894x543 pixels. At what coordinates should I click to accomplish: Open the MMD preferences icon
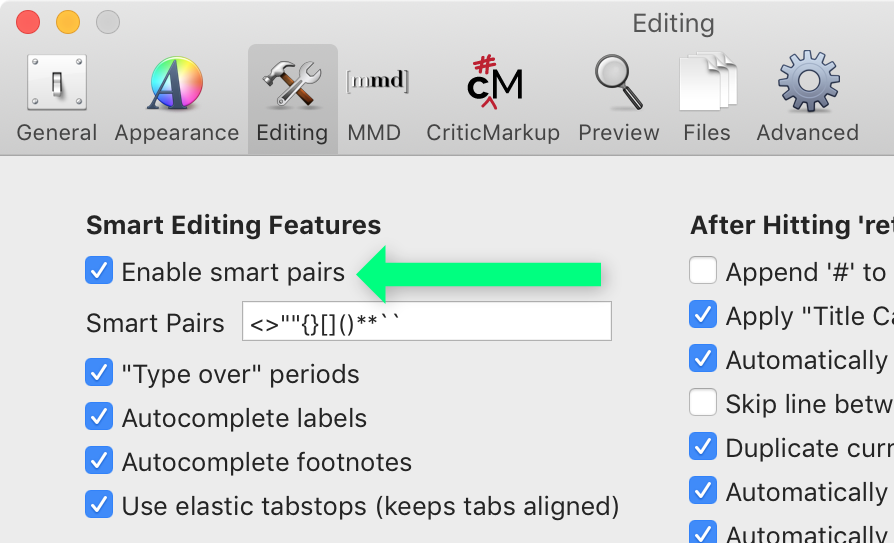pos(377,80)
